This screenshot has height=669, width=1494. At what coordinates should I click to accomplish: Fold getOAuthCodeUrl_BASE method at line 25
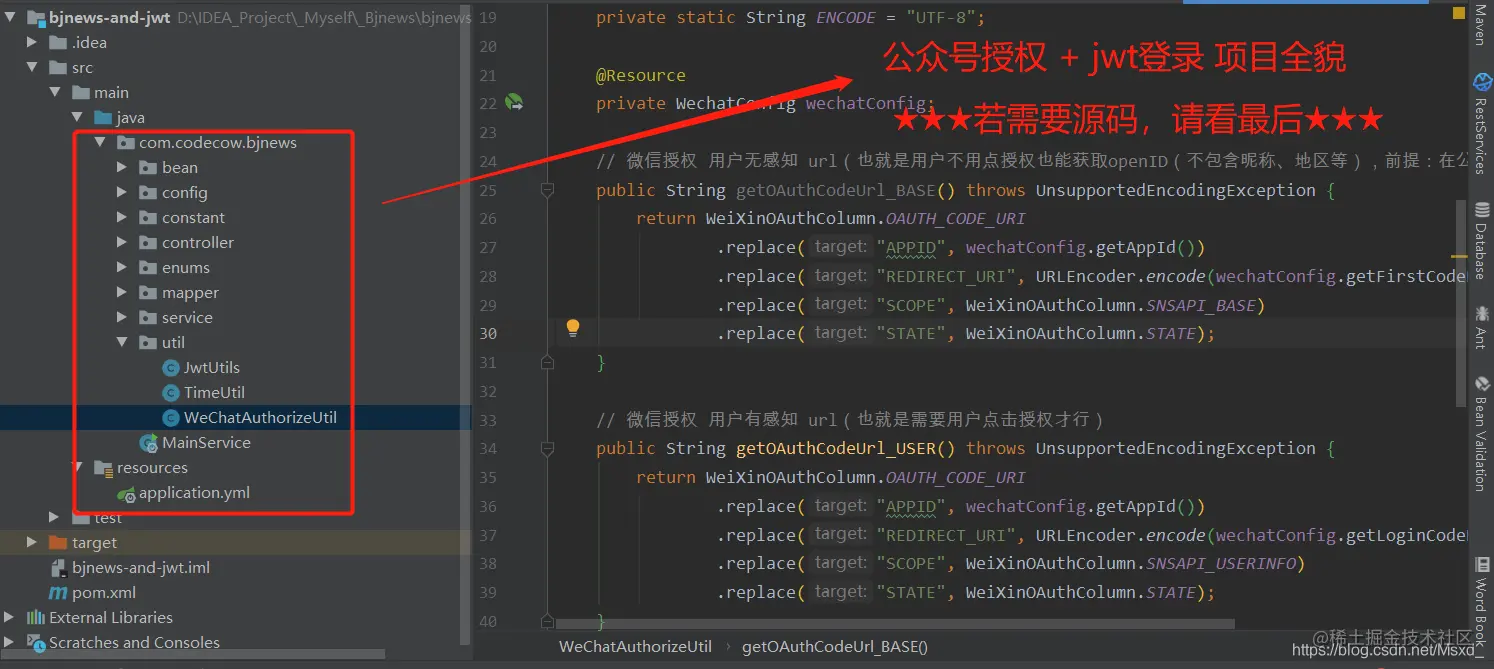(x=547, y=190)
